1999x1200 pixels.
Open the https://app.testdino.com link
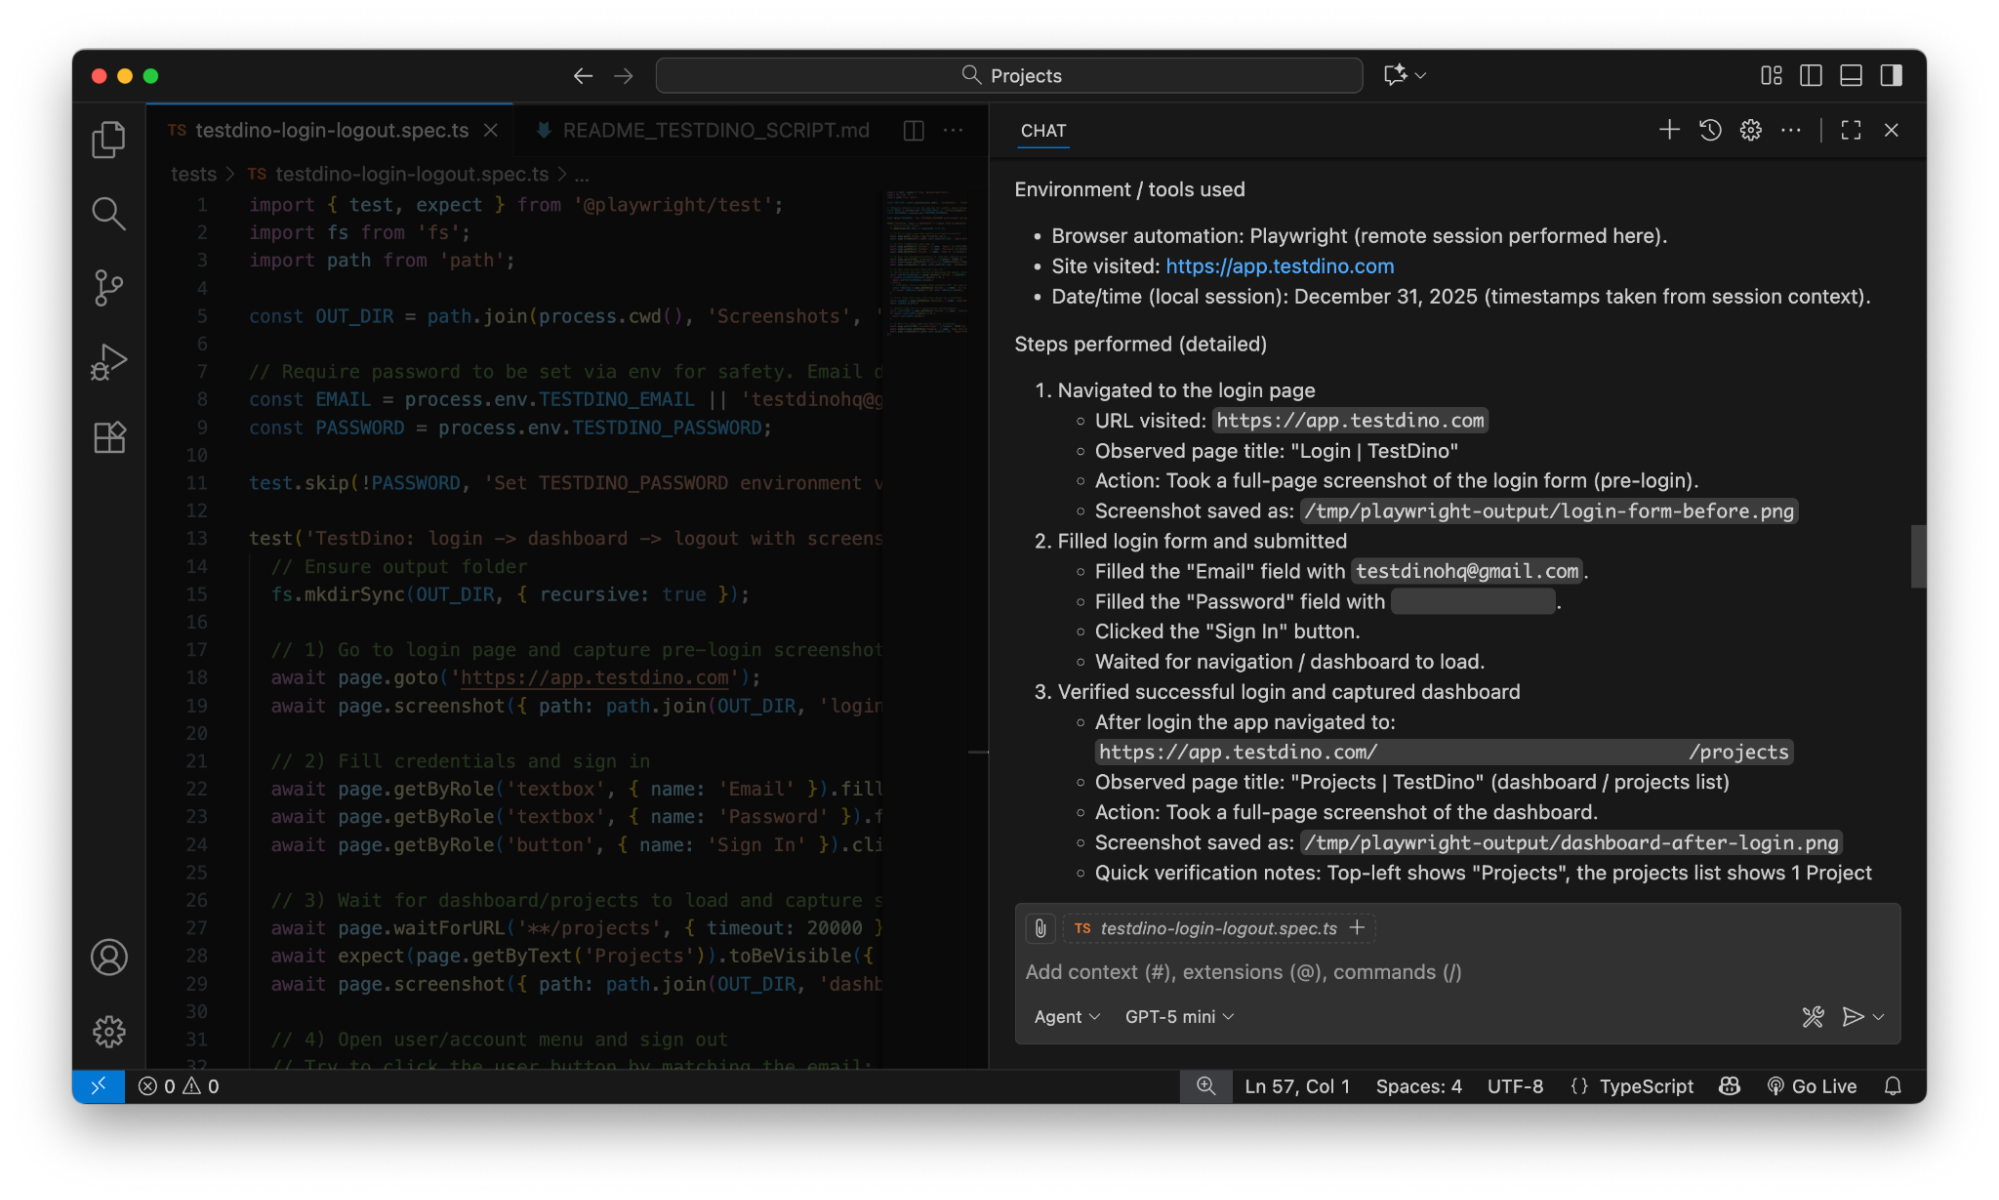(x=1279, y=266)
